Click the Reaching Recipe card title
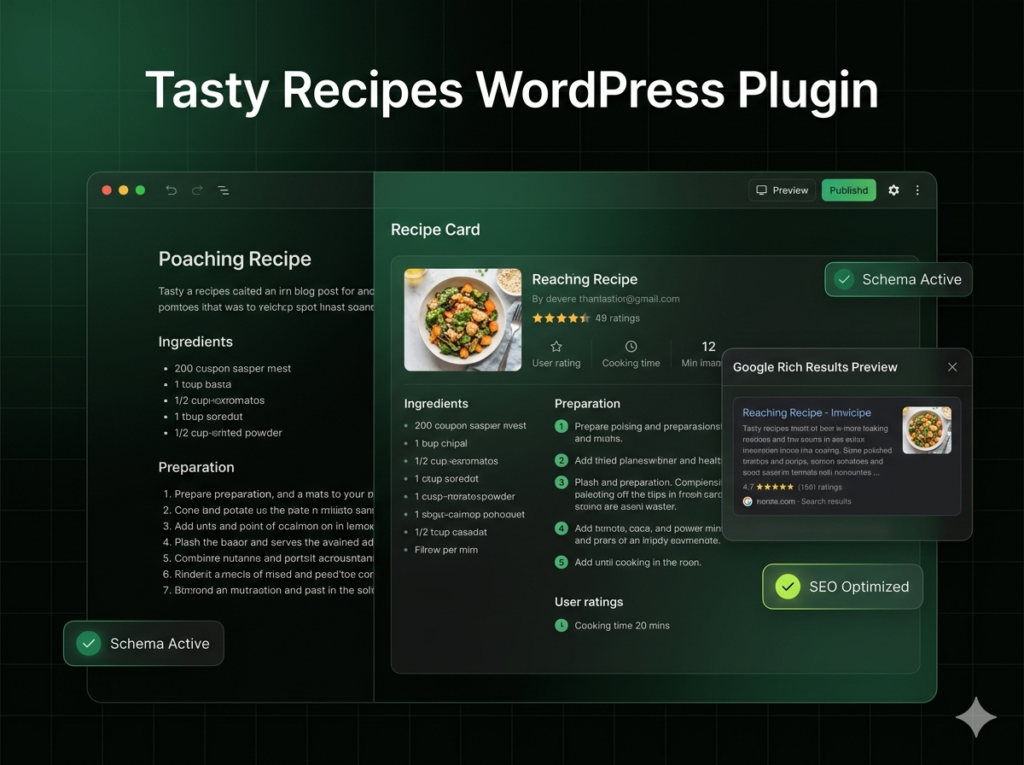1024x765 pixels. coord(584,279)
